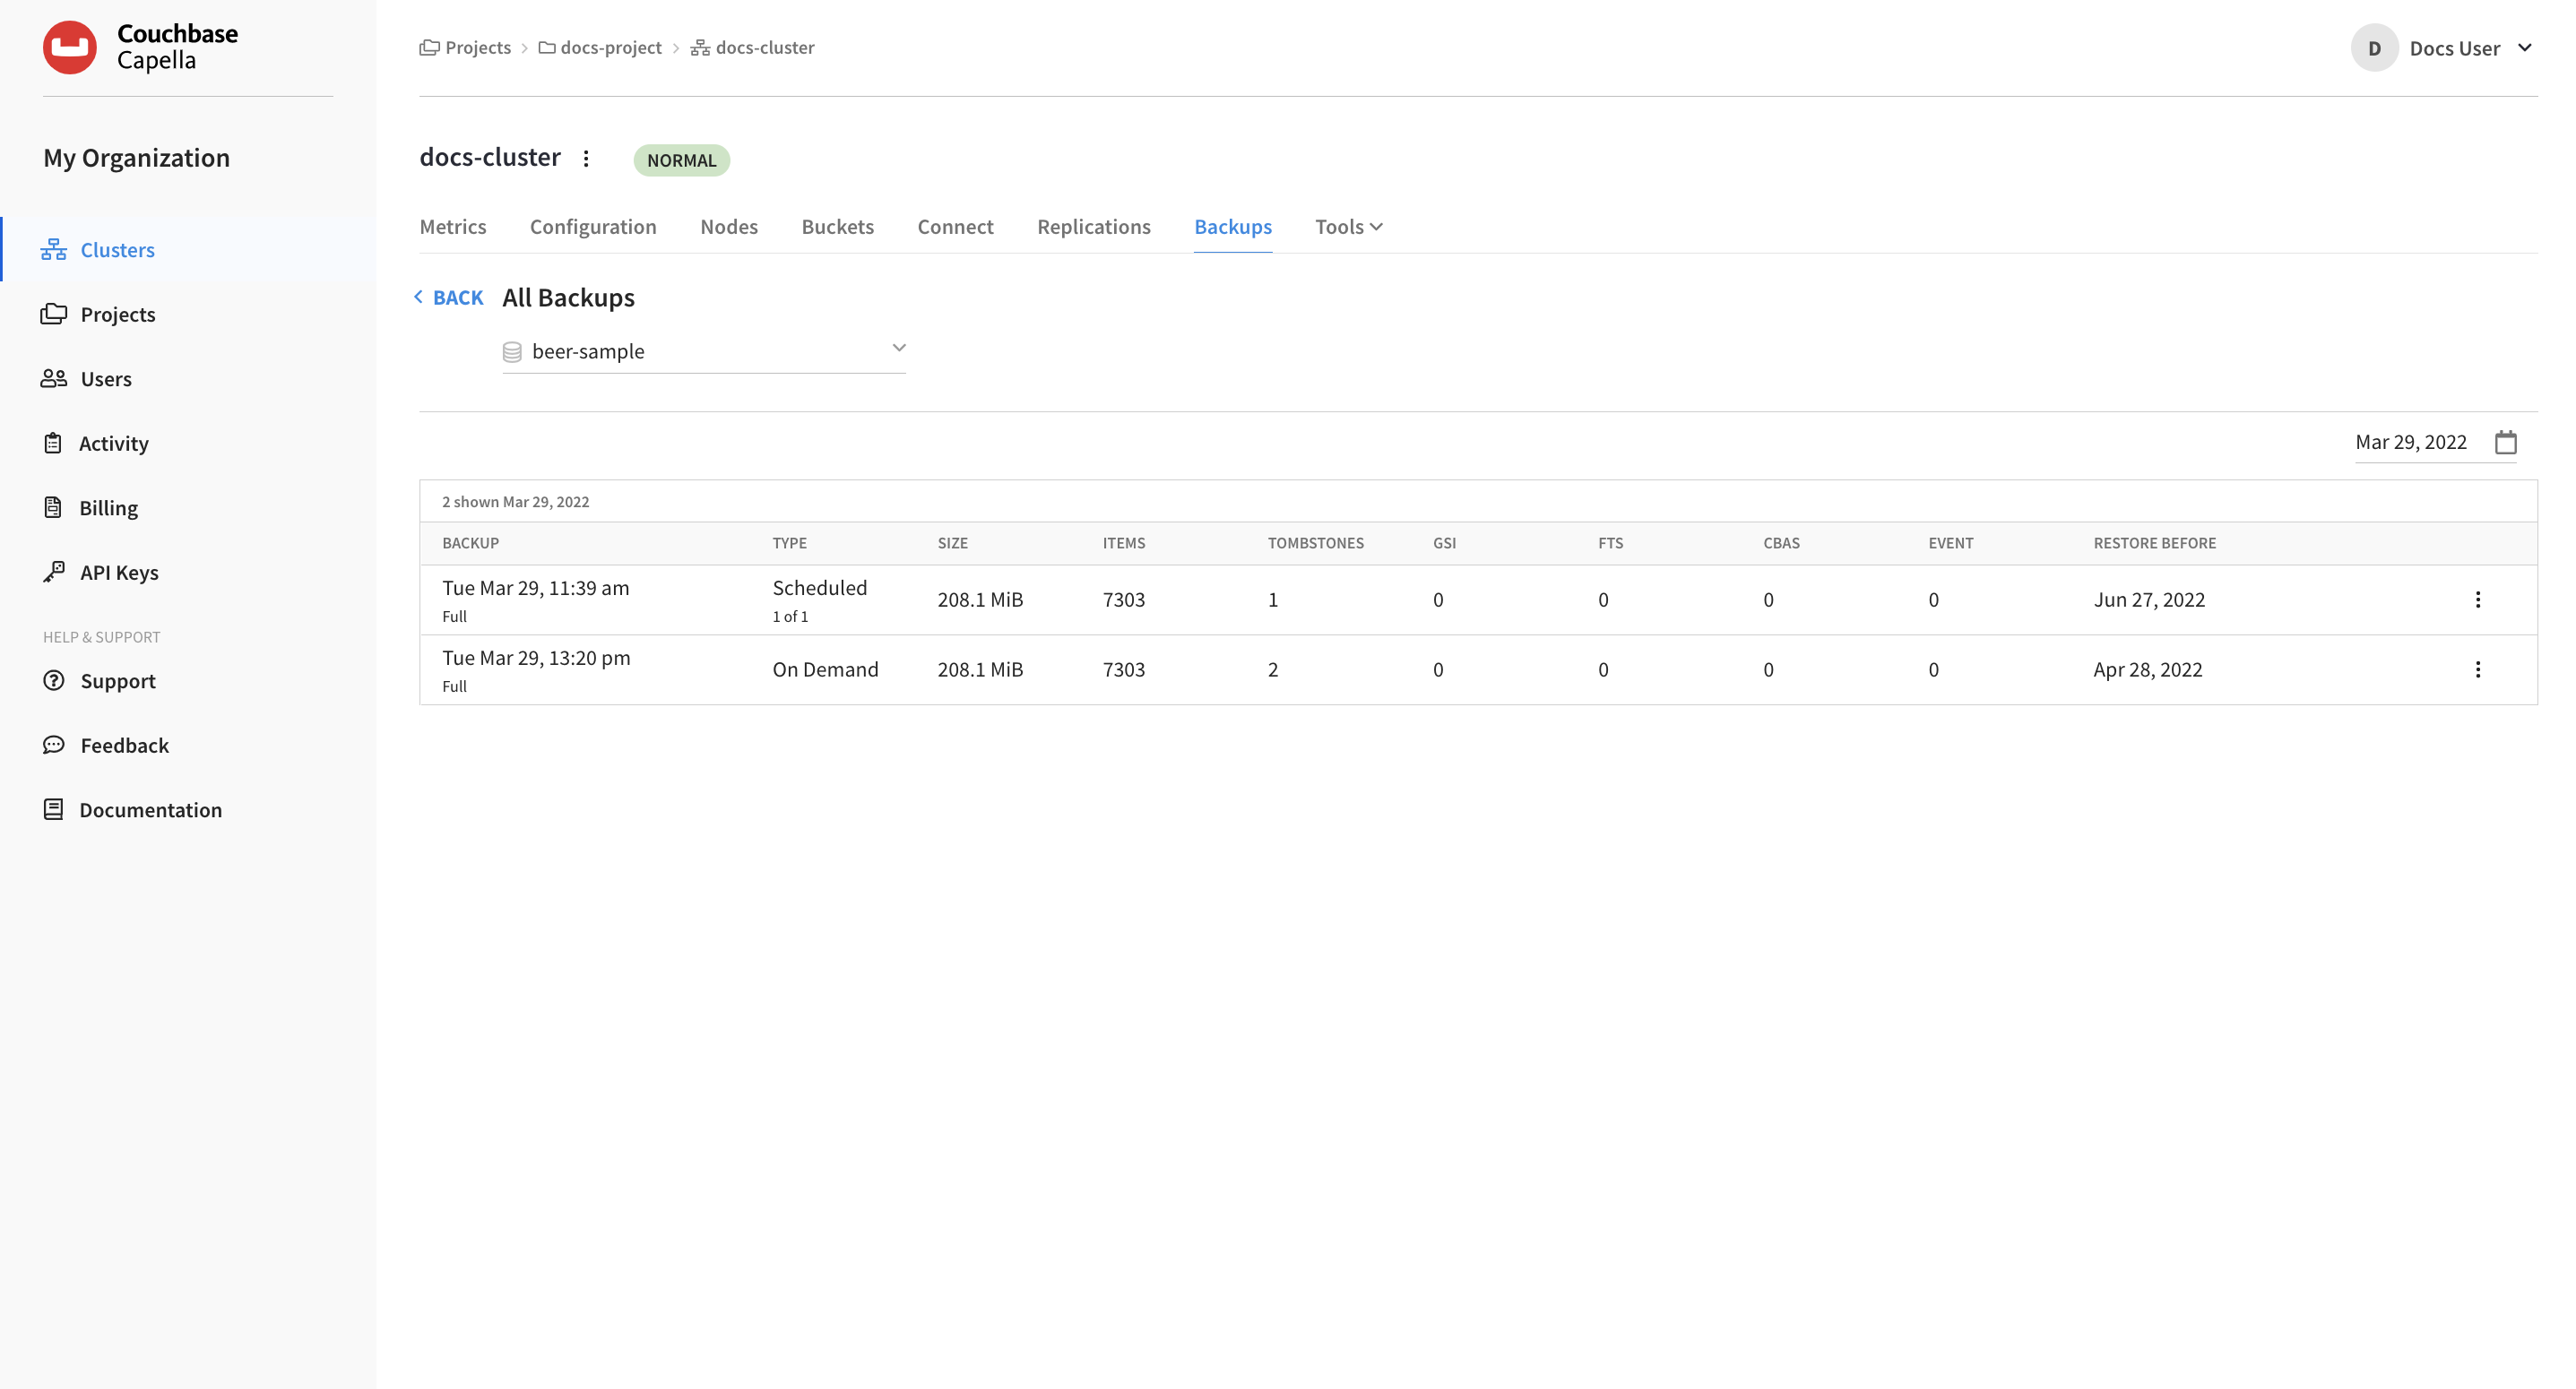This screenshot has height=1389, width=2576.
Task: Click the Mar 29, 2022 date field
Action: point(2410,442)
